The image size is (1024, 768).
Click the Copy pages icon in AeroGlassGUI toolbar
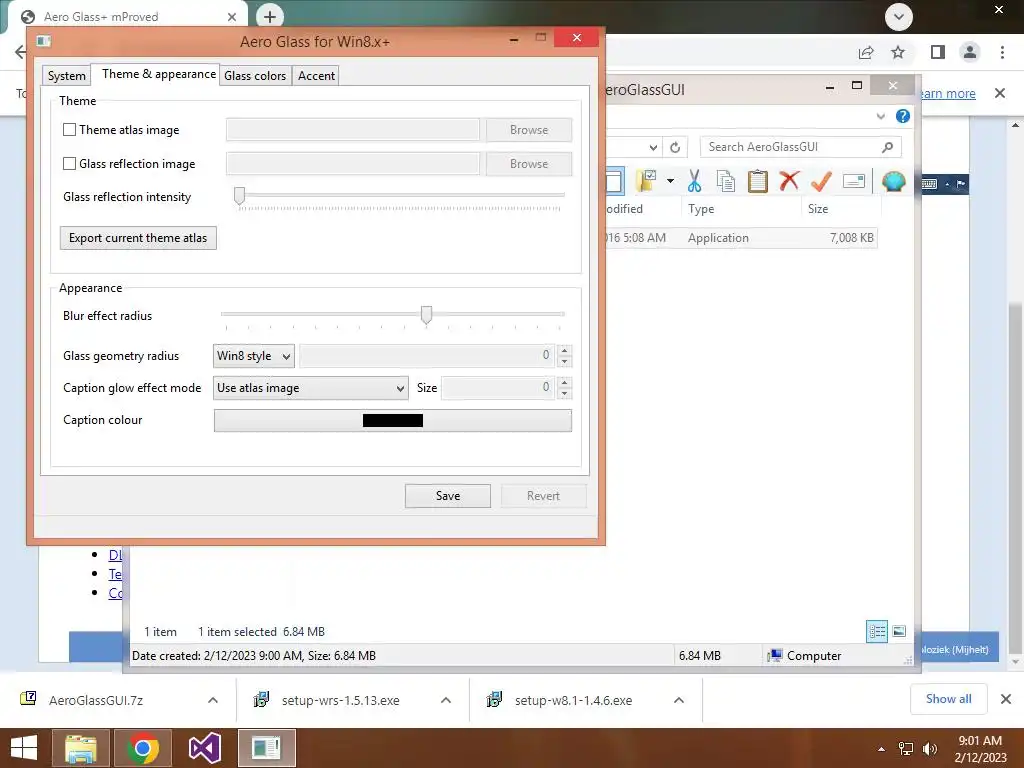point(726,181)
